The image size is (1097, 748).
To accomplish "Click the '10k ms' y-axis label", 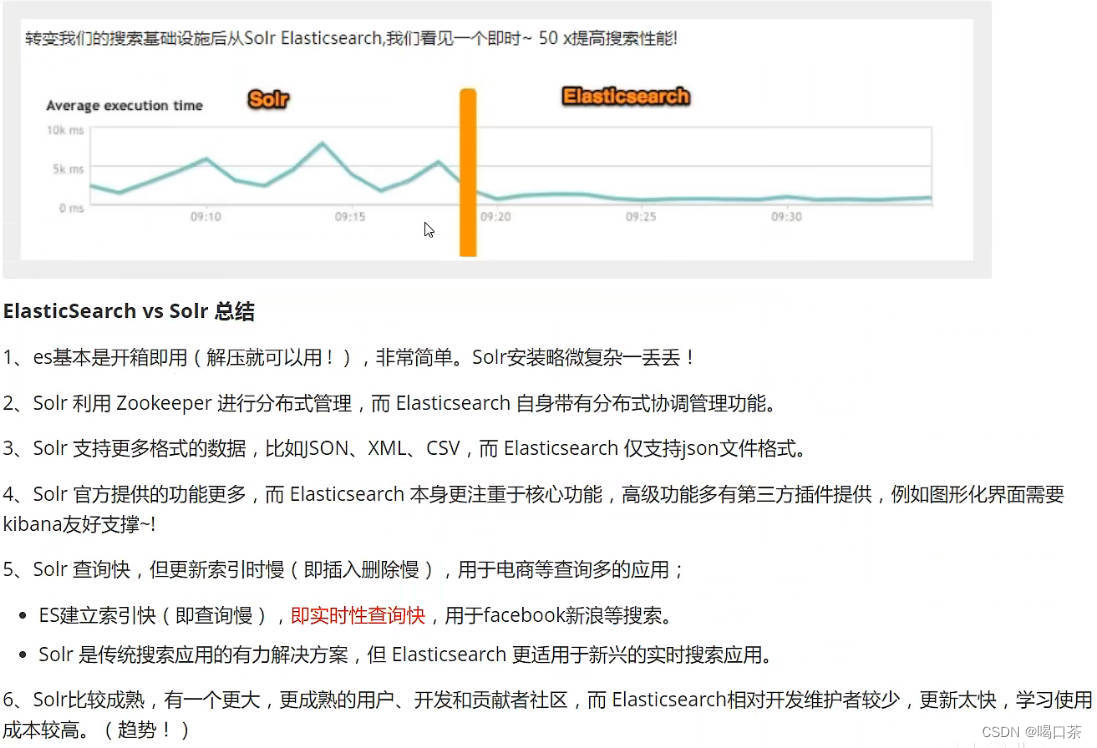I will pyautogui.click(x=65, y=130).
